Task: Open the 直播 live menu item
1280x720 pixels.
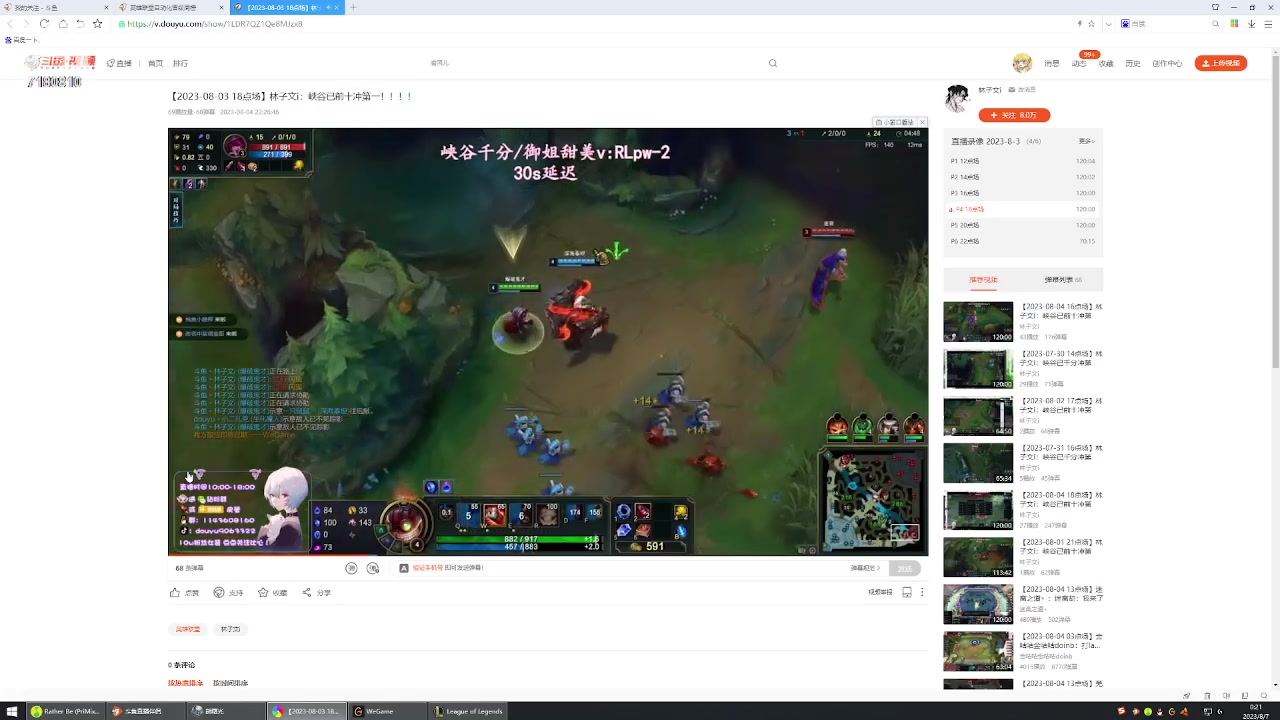Action: (x=119, y=63)
